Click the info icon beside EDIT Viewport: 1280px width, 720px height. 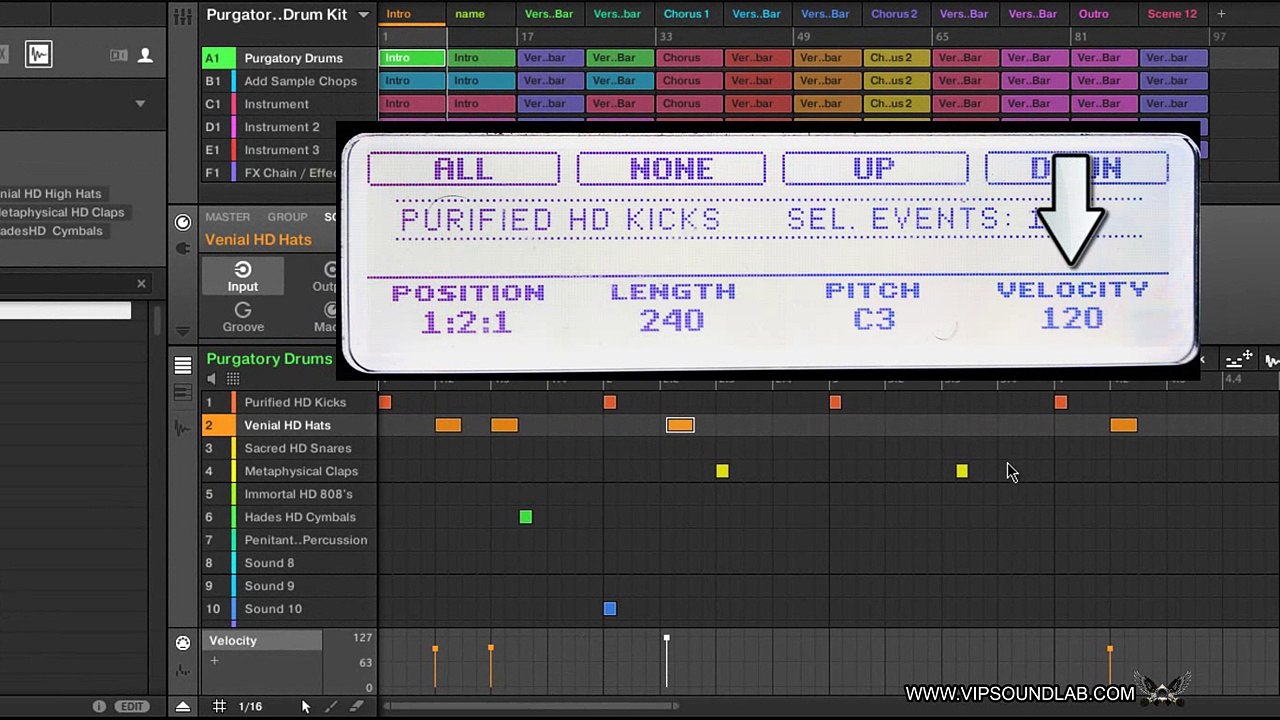click(x=99, y=706)
